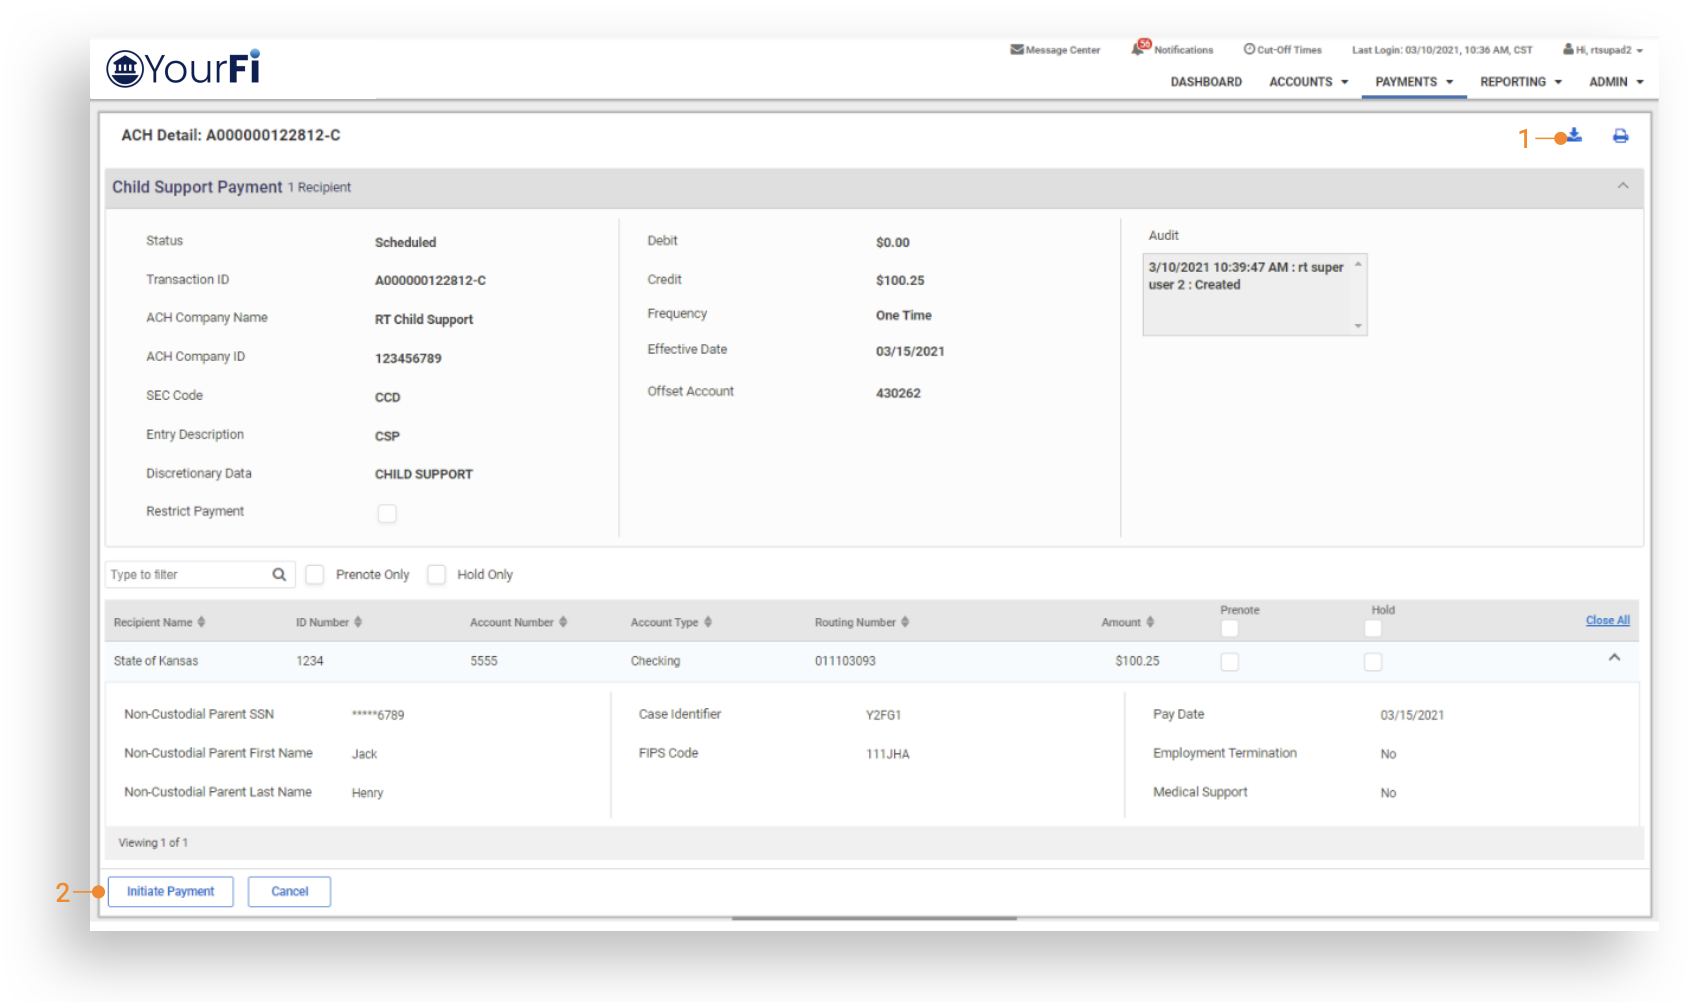The image size is (1706, 1002).
Task: Open the user account dropdown
Action: [1603, 50]
